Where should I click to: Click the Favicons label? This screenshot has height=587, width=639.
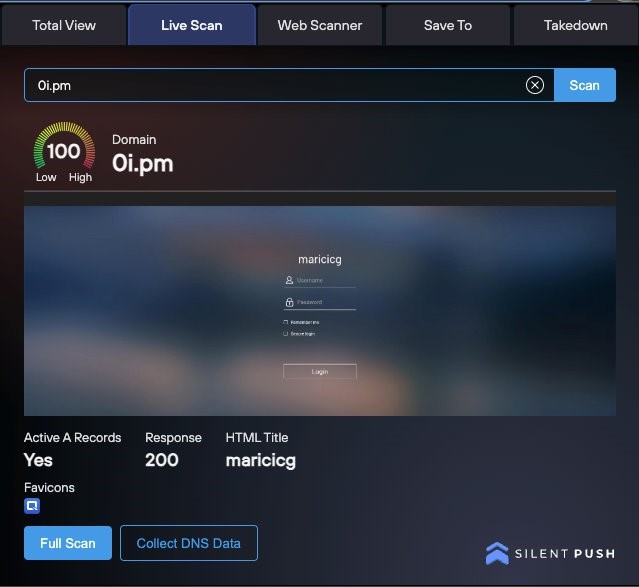[x=49, y=488]
